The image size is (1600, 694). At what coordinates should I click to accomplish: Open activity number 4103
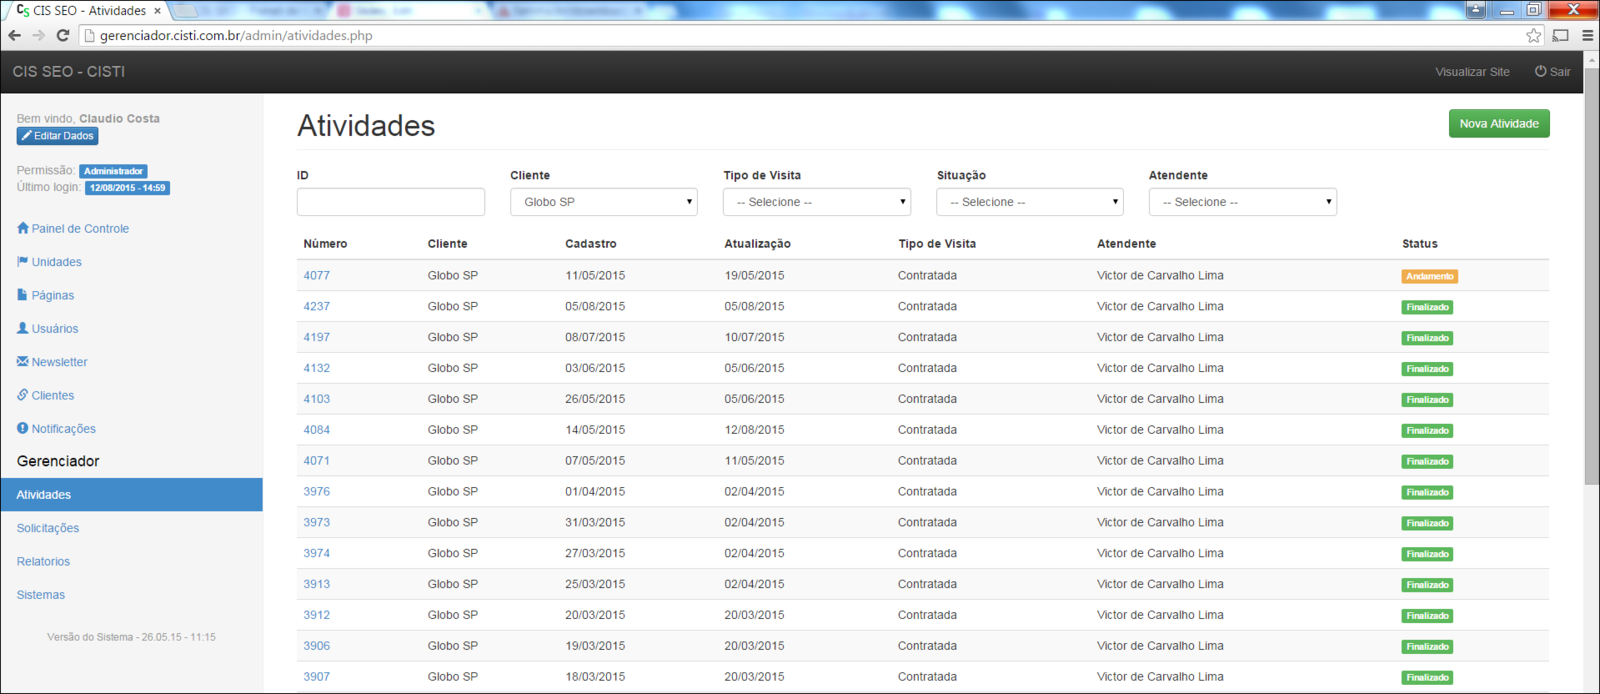tap(317, 399)
